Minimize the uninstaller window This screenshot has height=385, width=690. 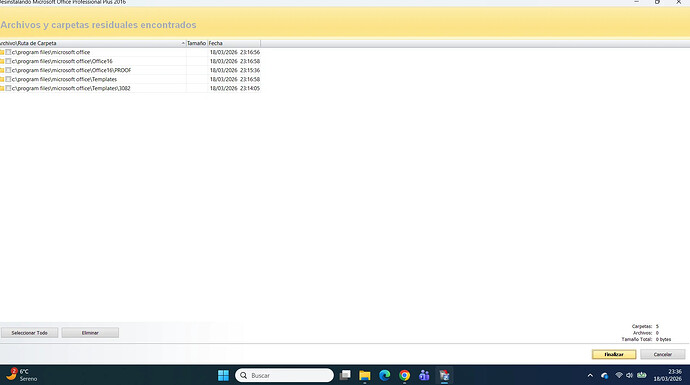636,2
